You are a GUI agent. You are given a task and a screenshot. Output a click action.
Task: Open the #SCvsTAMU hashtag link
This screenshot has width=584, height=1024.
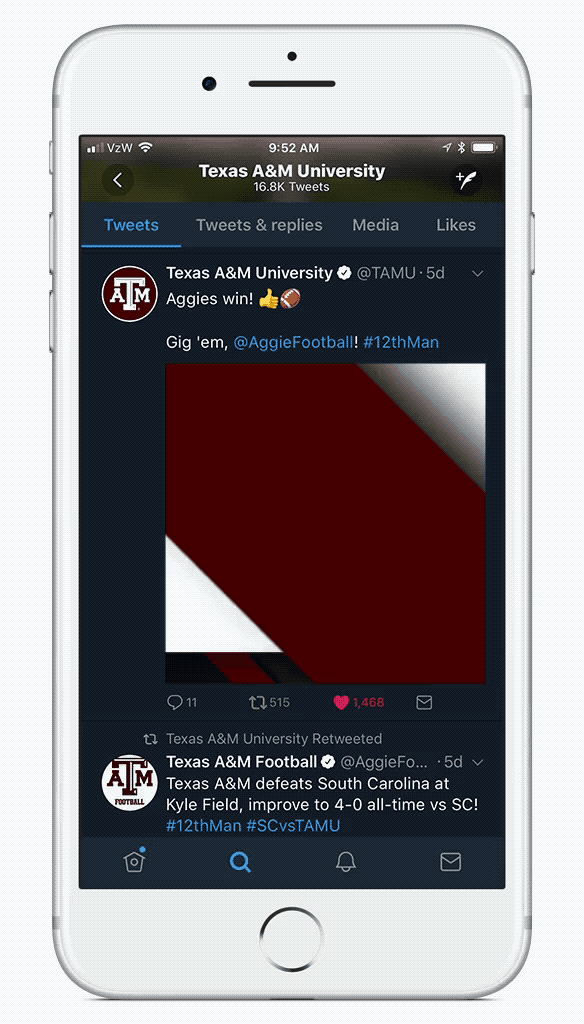point(293,825)
